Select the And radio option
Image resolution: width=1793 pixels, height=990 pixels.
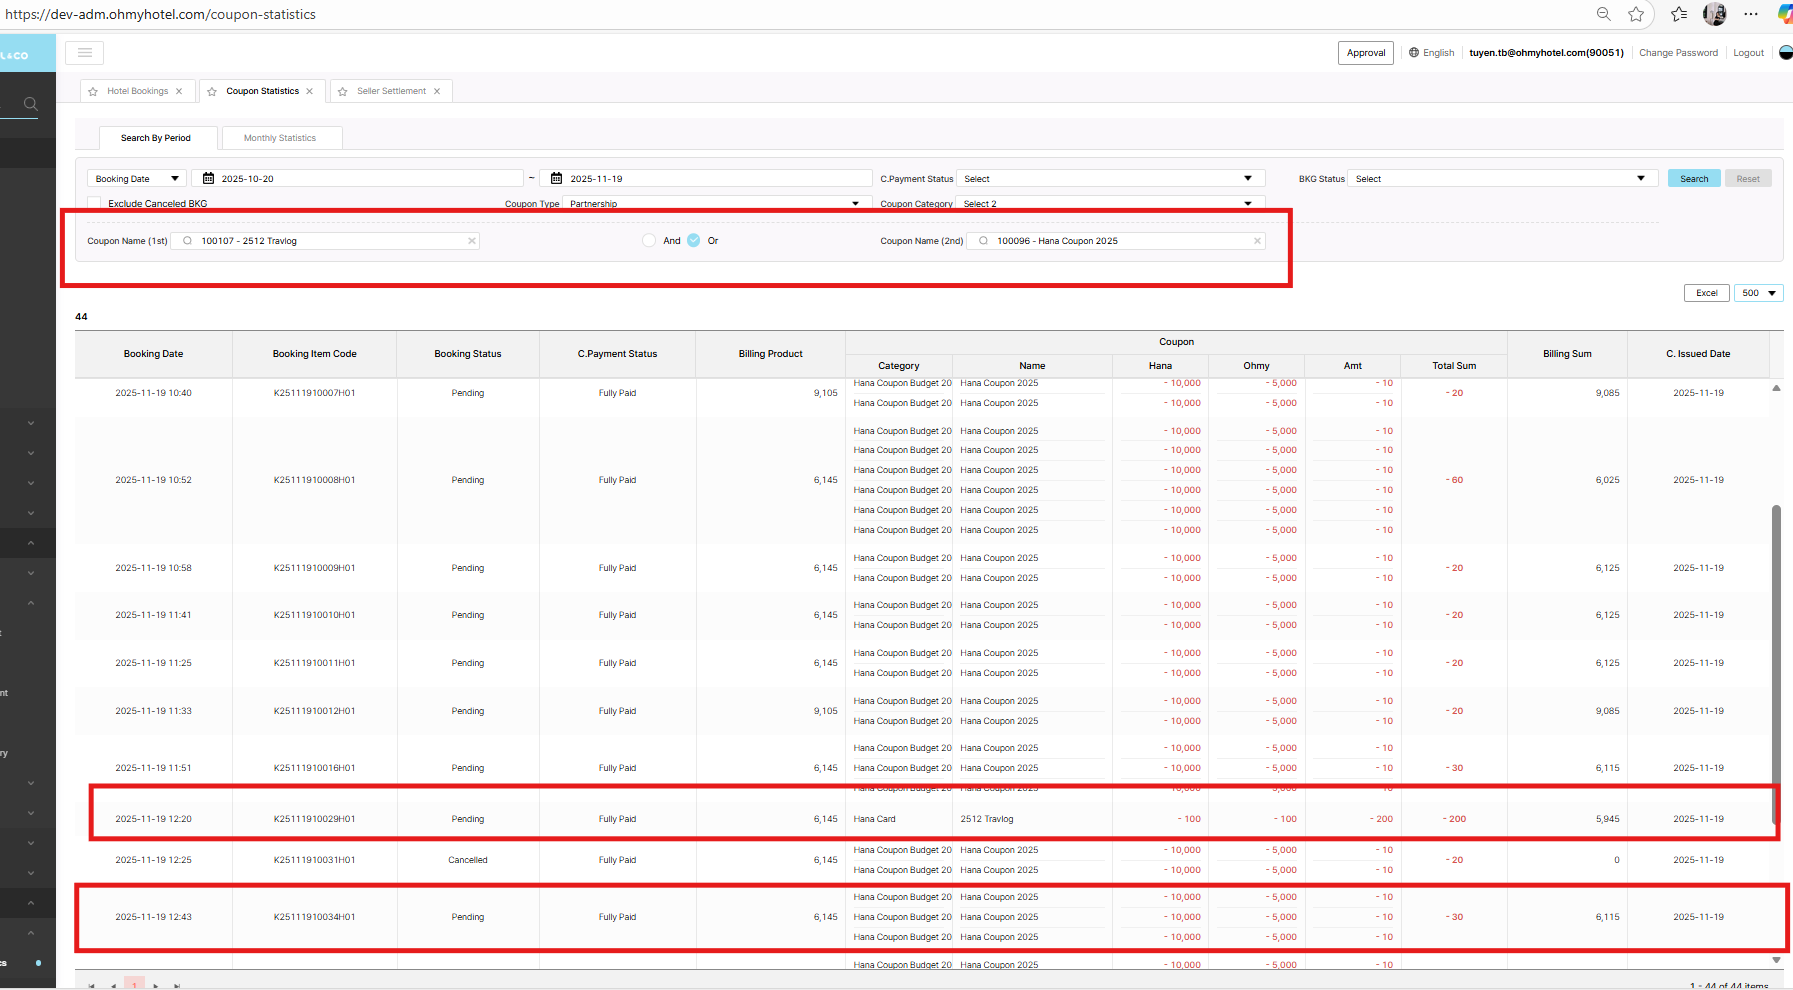(649, 241)
